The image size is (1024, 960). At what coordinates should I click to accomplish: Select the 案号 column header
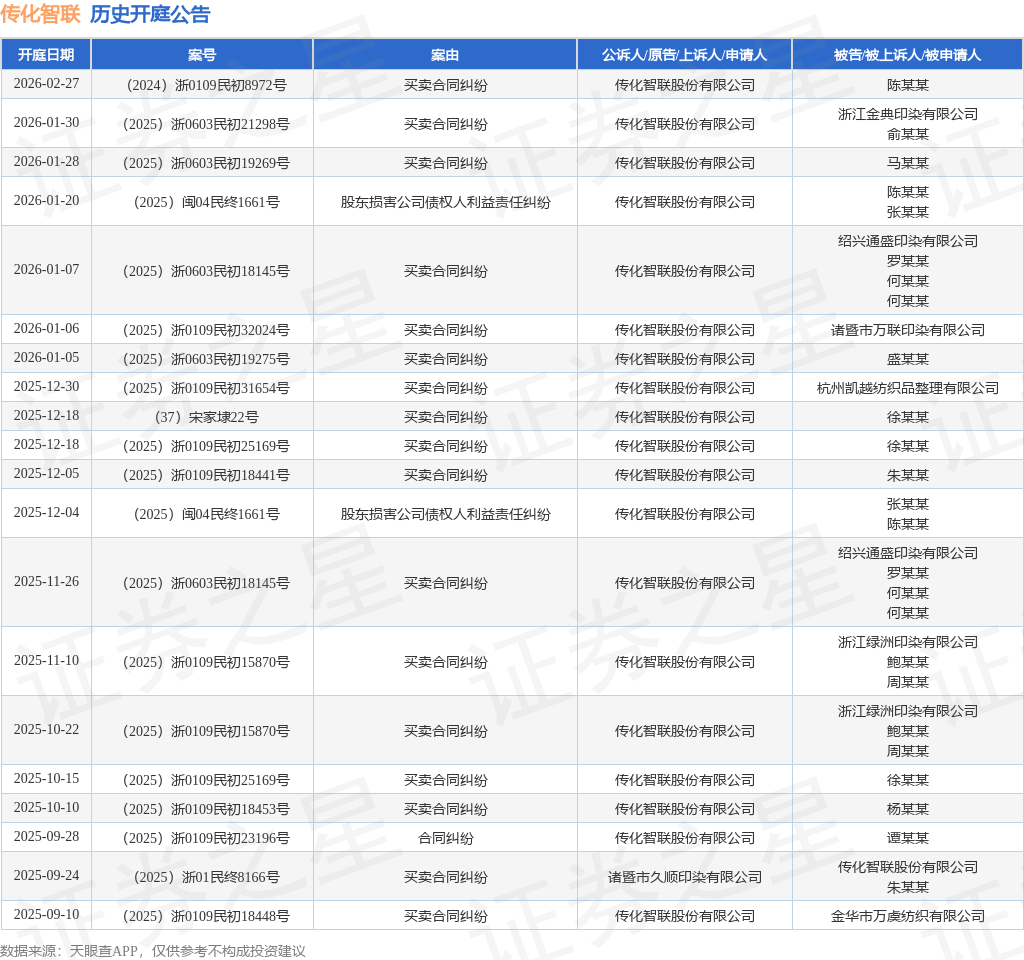[202, 55]
